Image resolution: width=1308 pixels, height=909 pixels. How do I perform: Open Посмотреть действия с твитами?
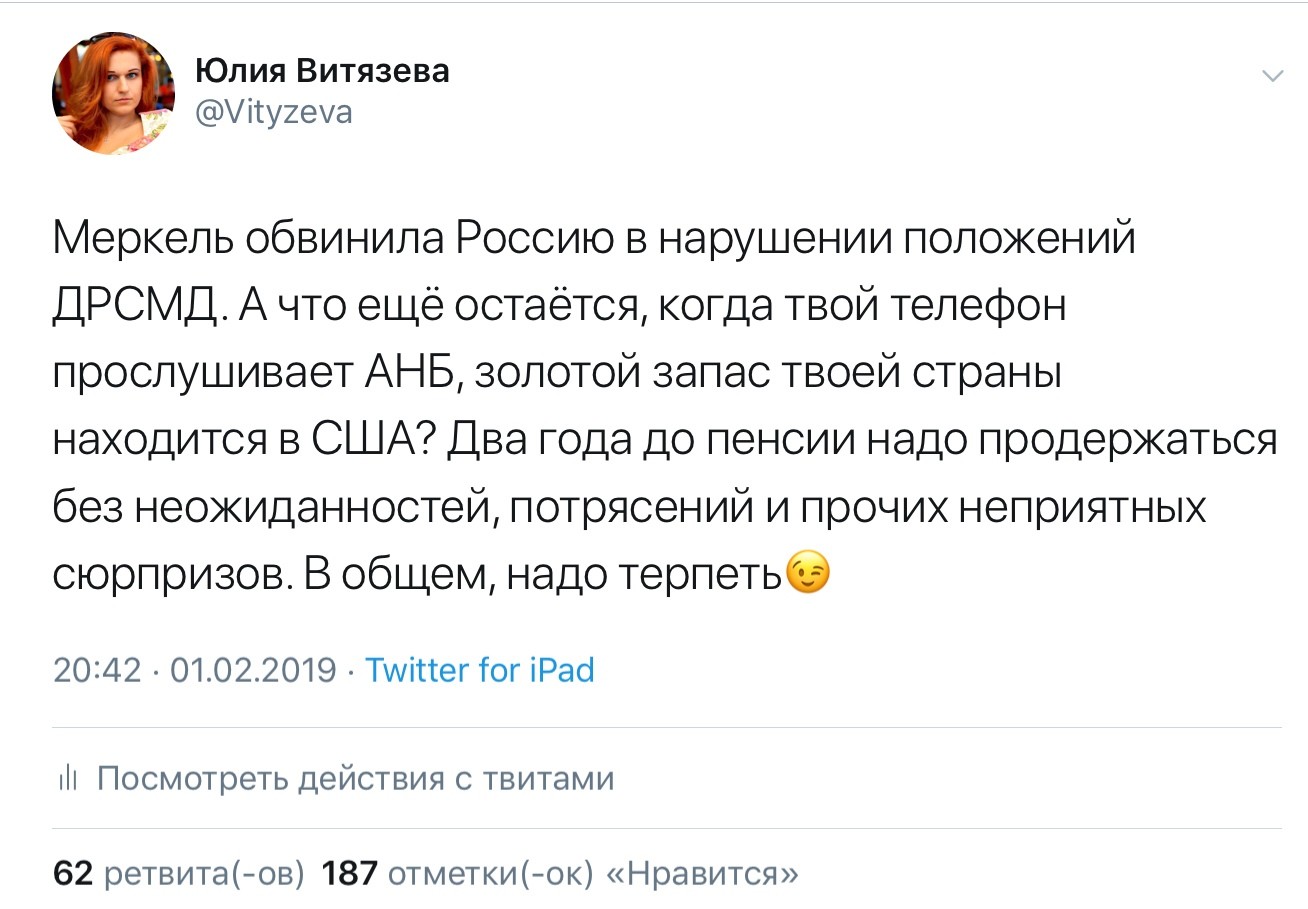coord(355,778)
